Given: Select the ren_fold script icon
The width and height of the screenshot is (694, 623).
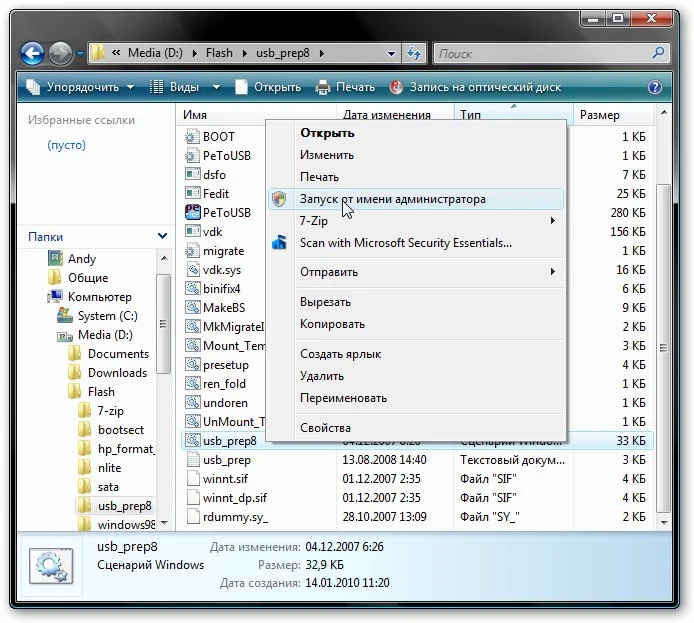Looking at the screenshot, I should click(x=193, y=383).
